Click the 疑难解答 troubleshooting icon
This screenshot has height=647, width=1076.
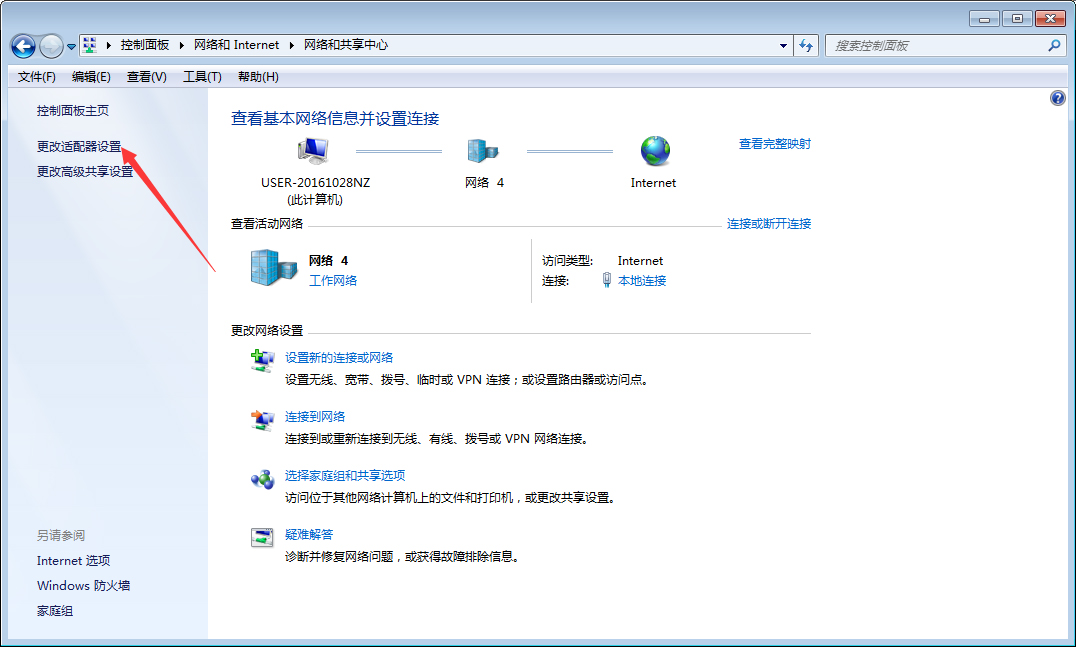[x=262, y=538]
